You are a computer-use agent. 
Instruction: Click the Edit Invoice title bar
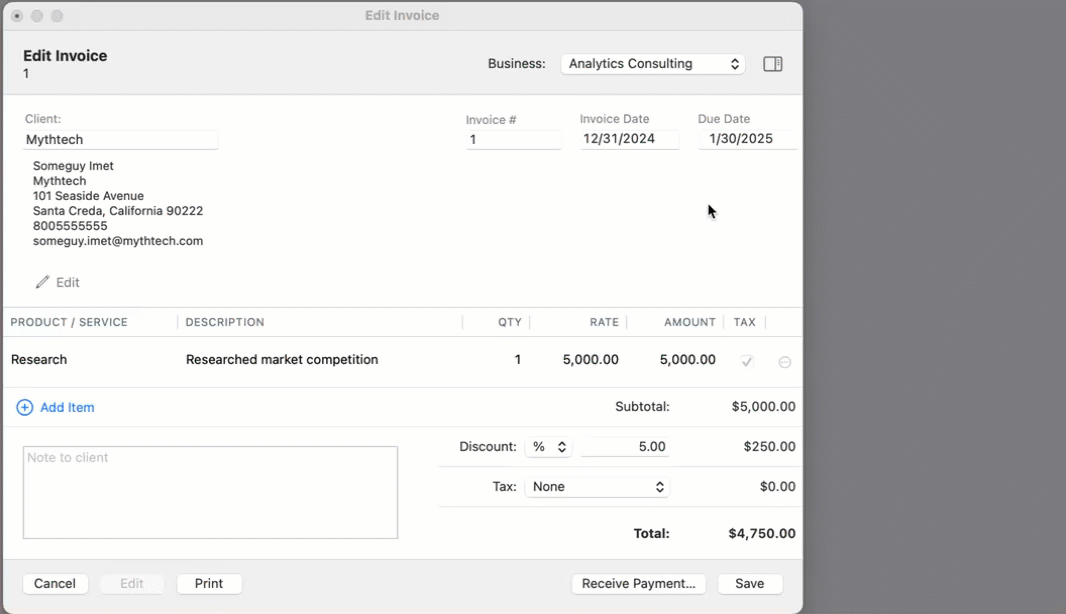(402, 15)
